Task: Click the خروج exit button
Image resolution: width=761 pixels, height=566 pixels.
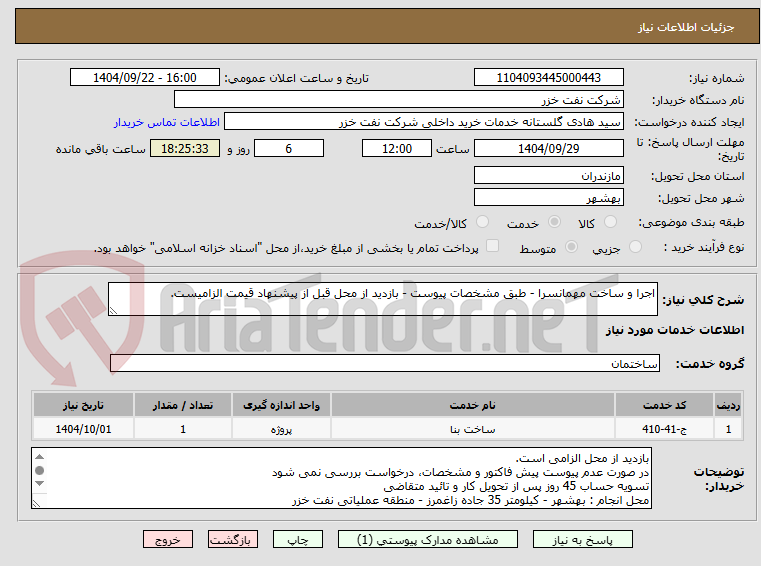Action: point(167,539)
